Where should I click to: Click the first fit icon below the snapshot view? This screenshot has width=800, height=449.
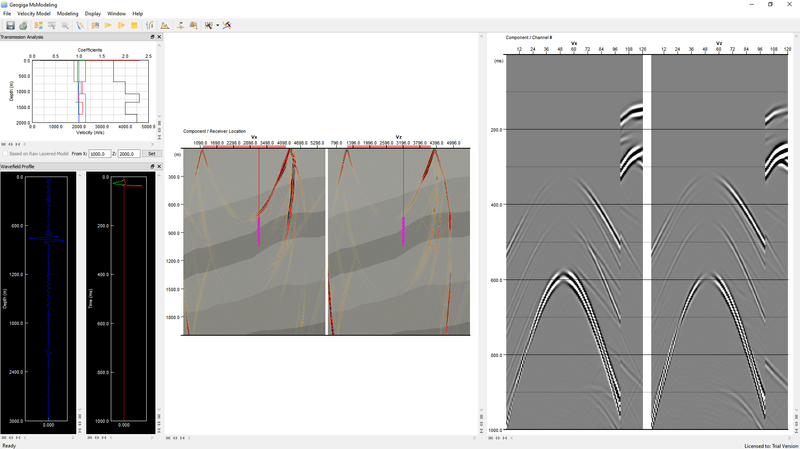point(168,438)
